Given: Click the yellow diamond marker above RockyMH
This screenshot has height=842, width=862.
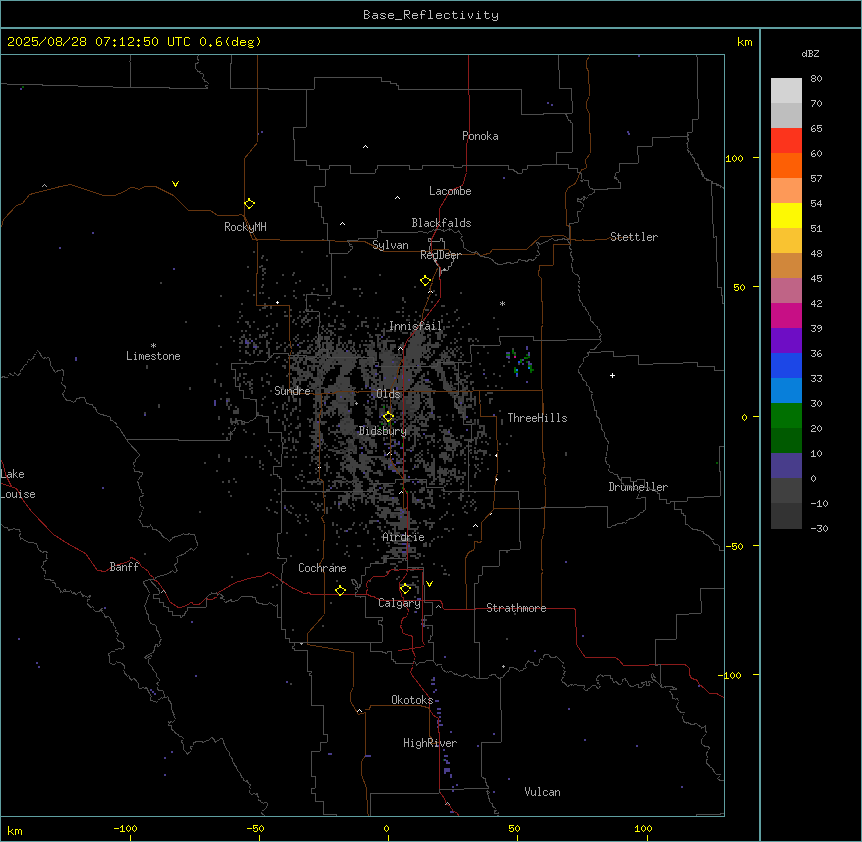Looking at the screenshot, I should point(250,204).
